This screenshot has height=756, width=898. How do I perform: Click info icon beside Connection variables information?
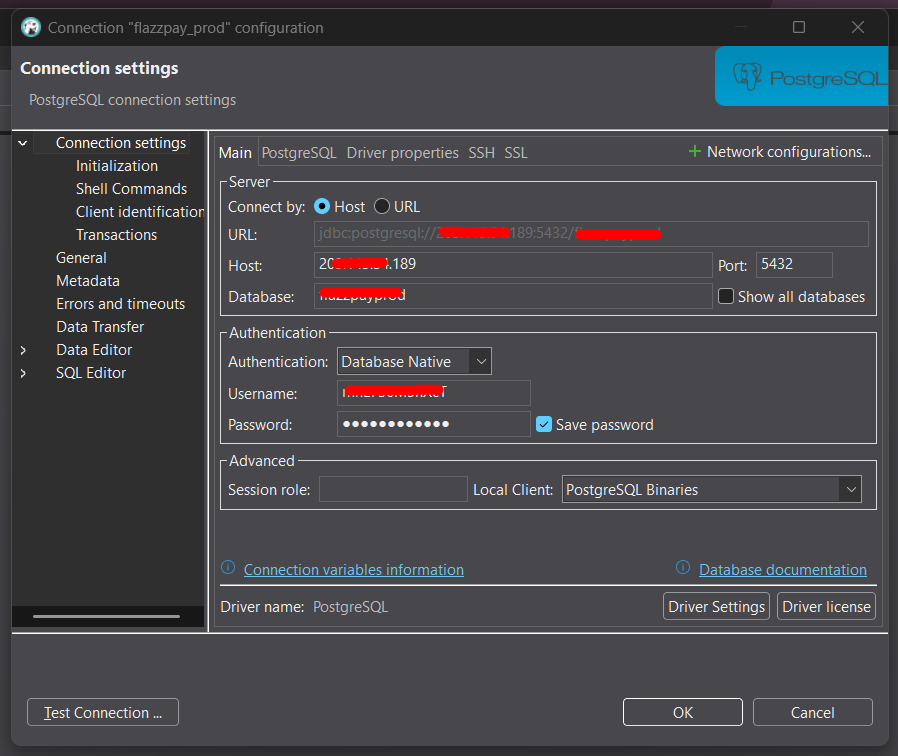pyautogui.click(x=228, y=568)
